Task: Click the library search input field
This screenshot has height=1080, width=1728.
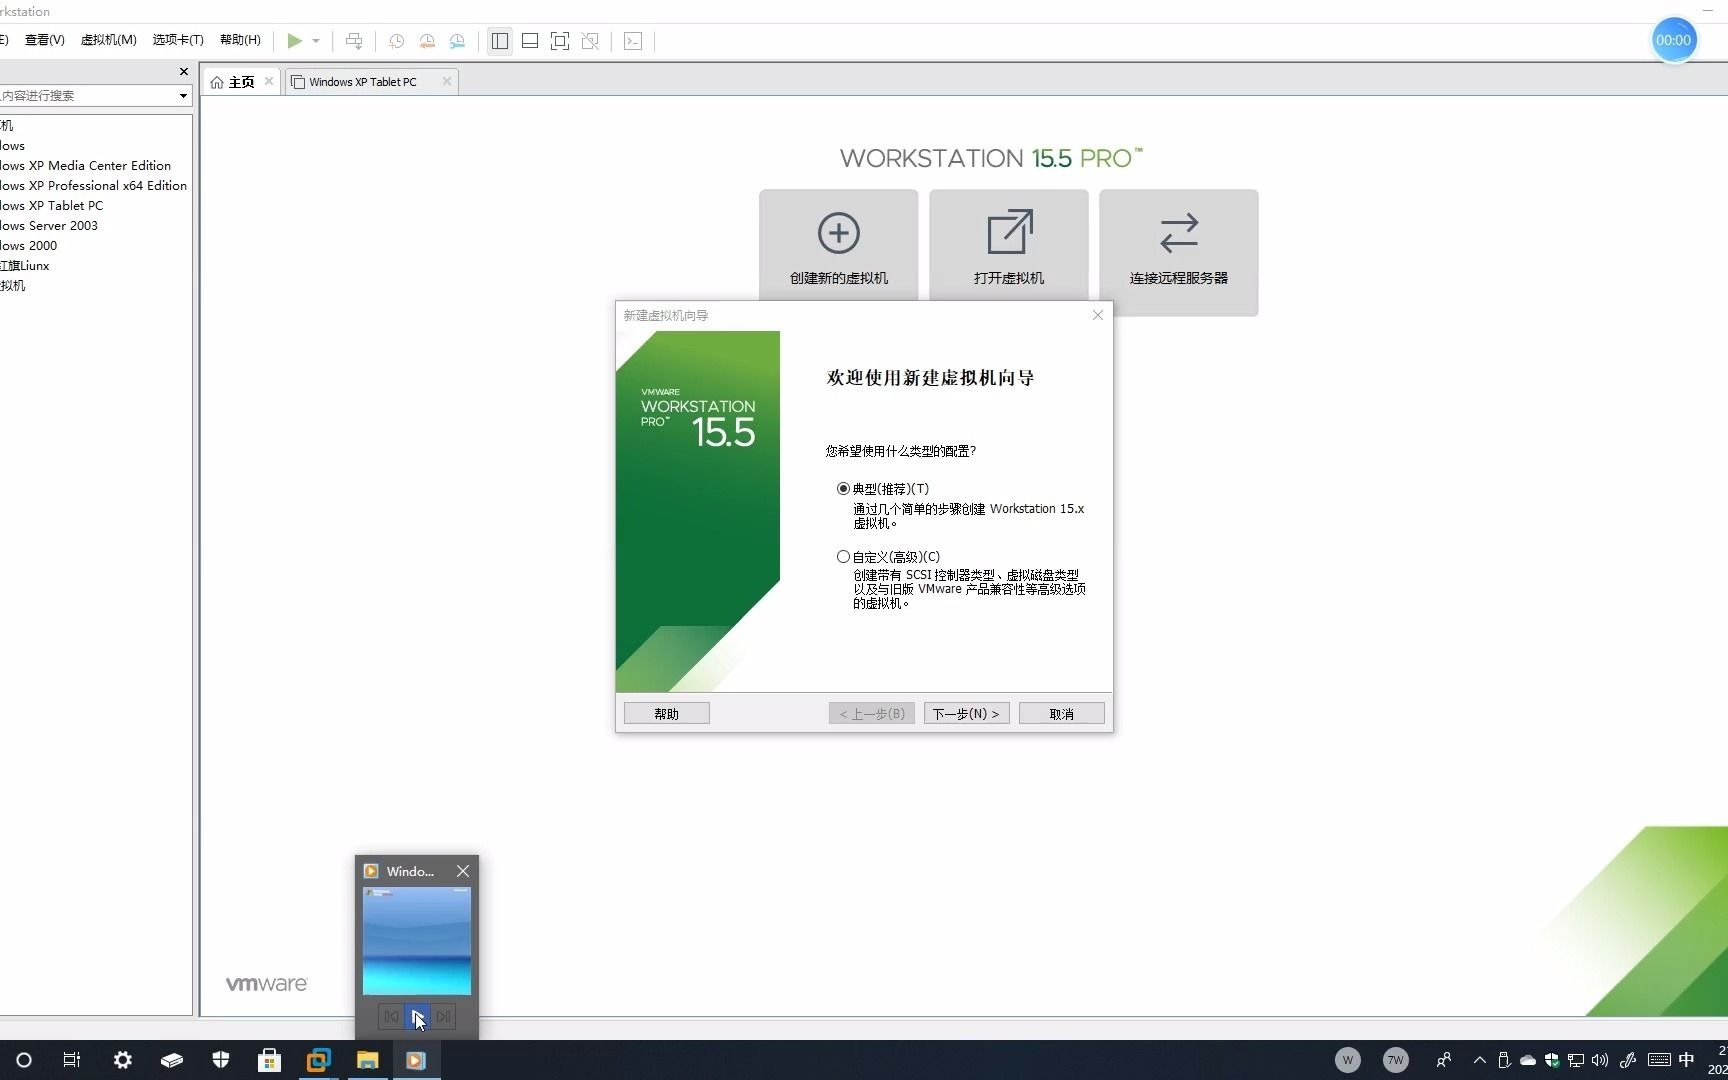Action: (87, 96)
